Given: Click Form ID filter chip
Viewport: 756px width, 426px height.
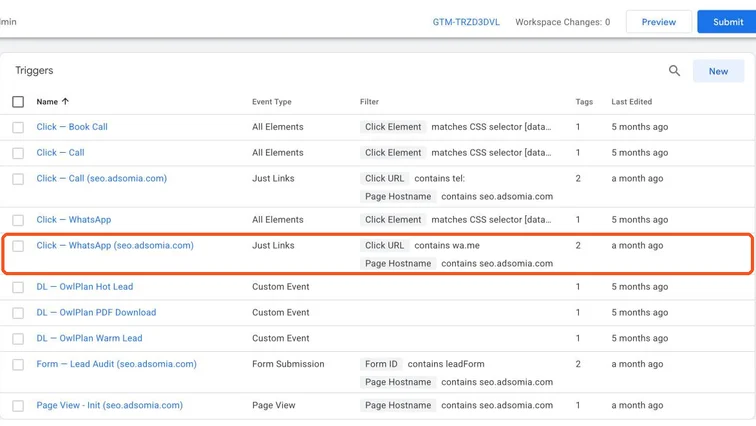Looking at the screenshot, I should (x=381, y=364).
